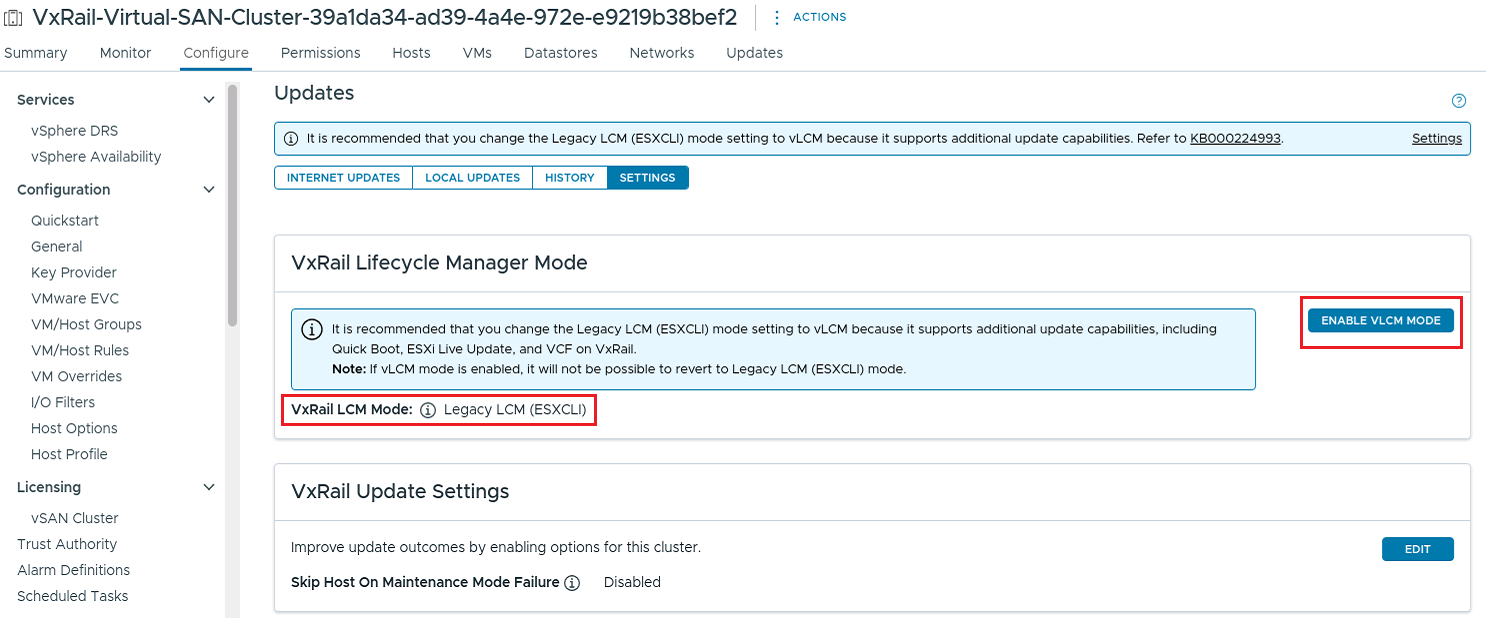
Task: Open vSAN Cluster licensing settings
Action: click(x=74, y=518)
